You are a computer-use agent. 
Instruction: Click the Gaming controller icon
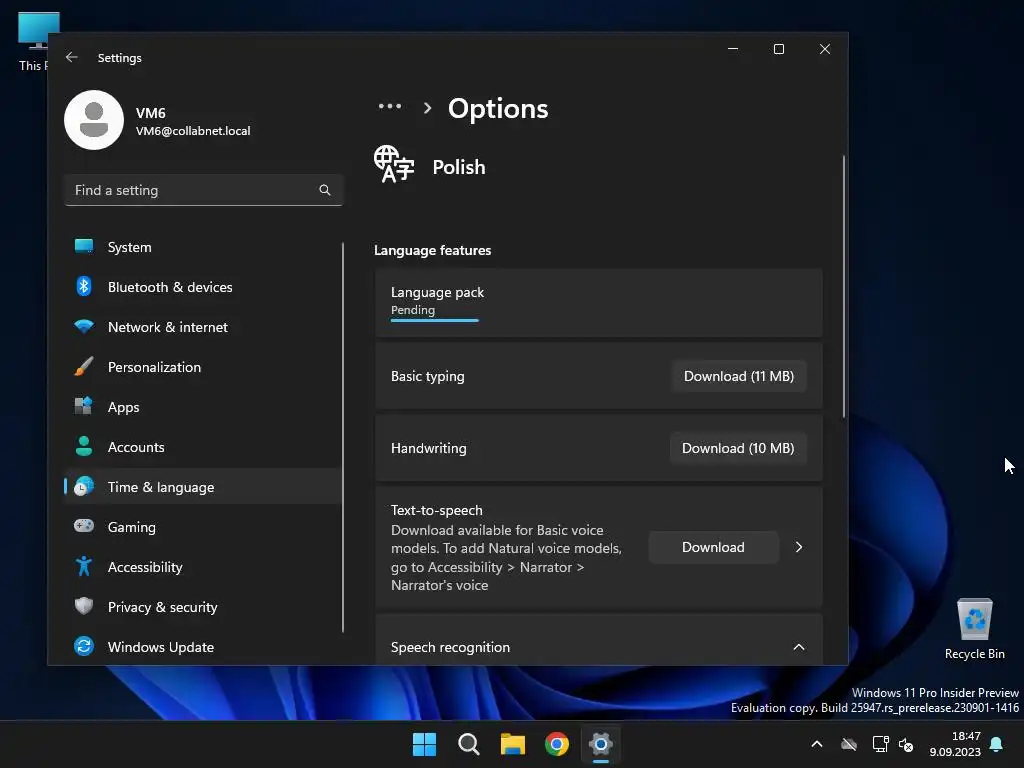click(84, 526)
